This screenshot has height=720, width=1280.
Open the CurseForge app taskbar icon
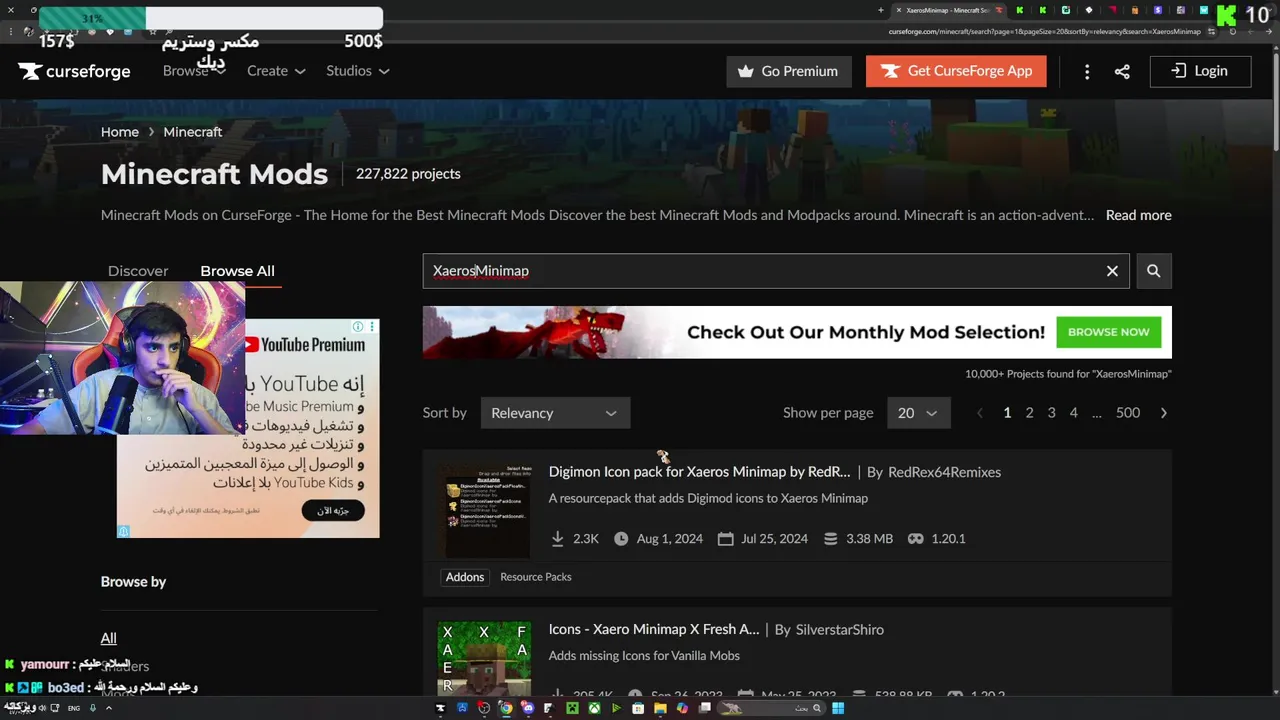(x=441, y=708)
